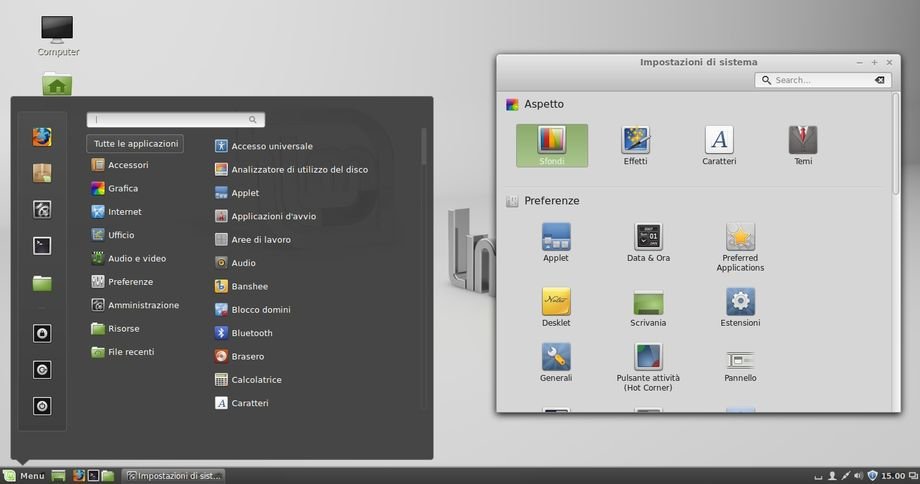Open the Desklet settings icon
Image resolution: width=920 pixels, height=484 pixels.
(x=556, y=307)
